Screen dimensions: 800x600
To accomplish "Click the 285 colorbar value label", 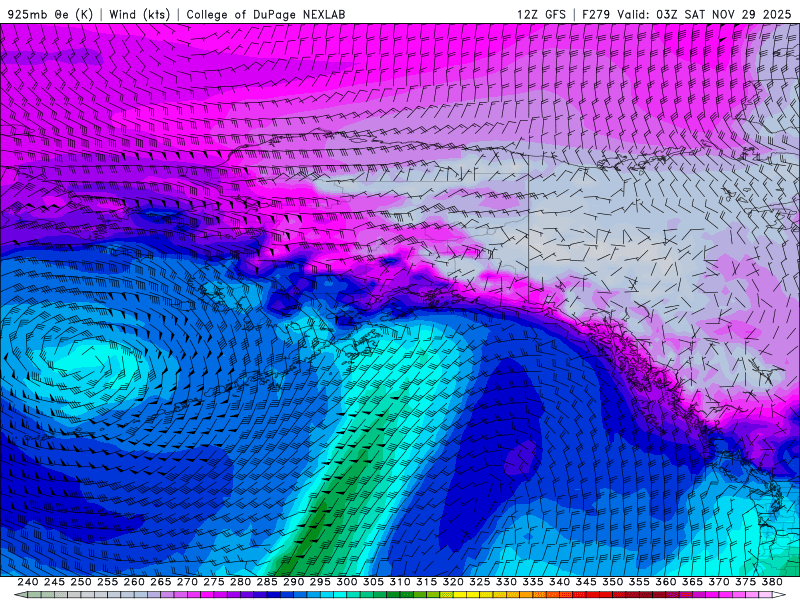I will pos(267,582).
